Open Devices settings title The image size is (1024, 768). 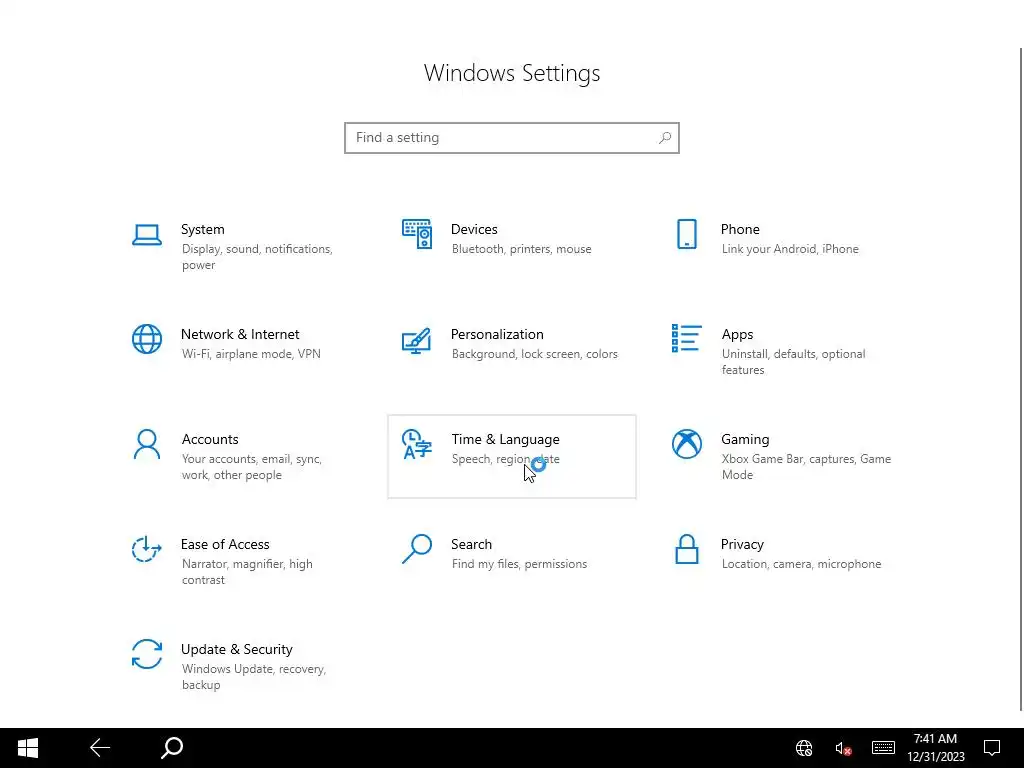coord(474,229)
